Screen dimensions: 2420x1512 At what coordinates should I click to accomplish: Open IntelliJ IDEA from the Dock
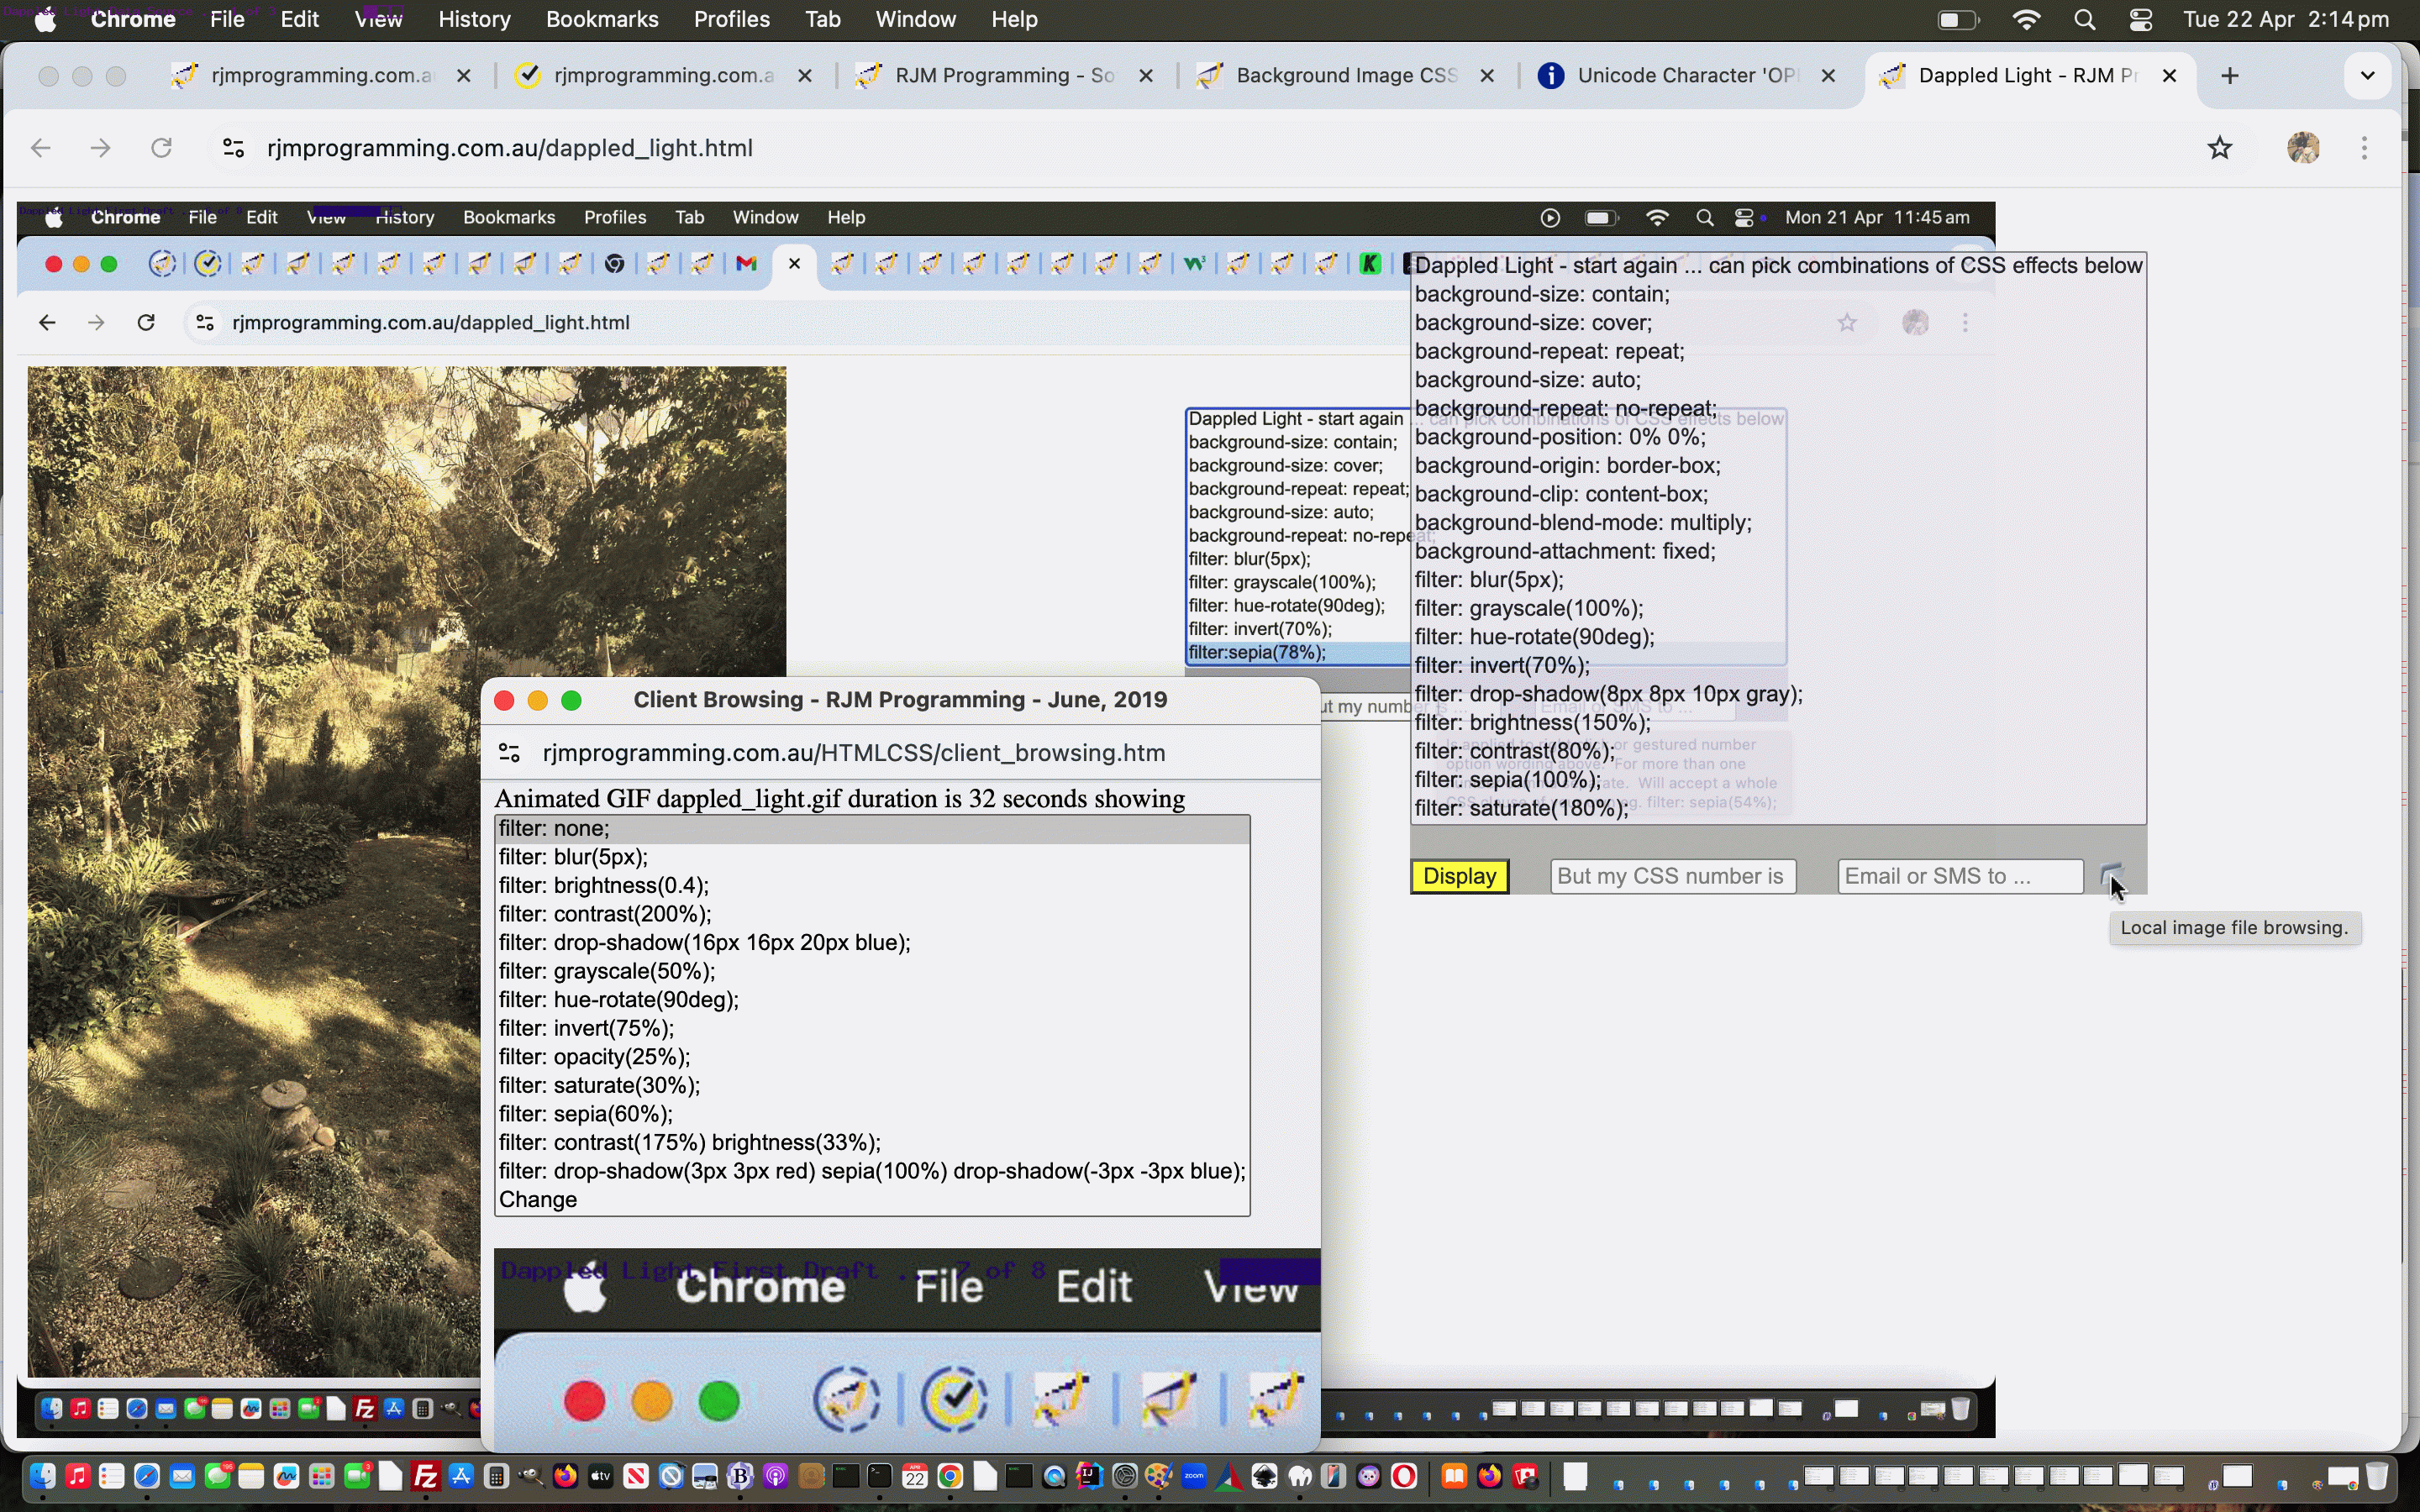click(1089, 1476)
